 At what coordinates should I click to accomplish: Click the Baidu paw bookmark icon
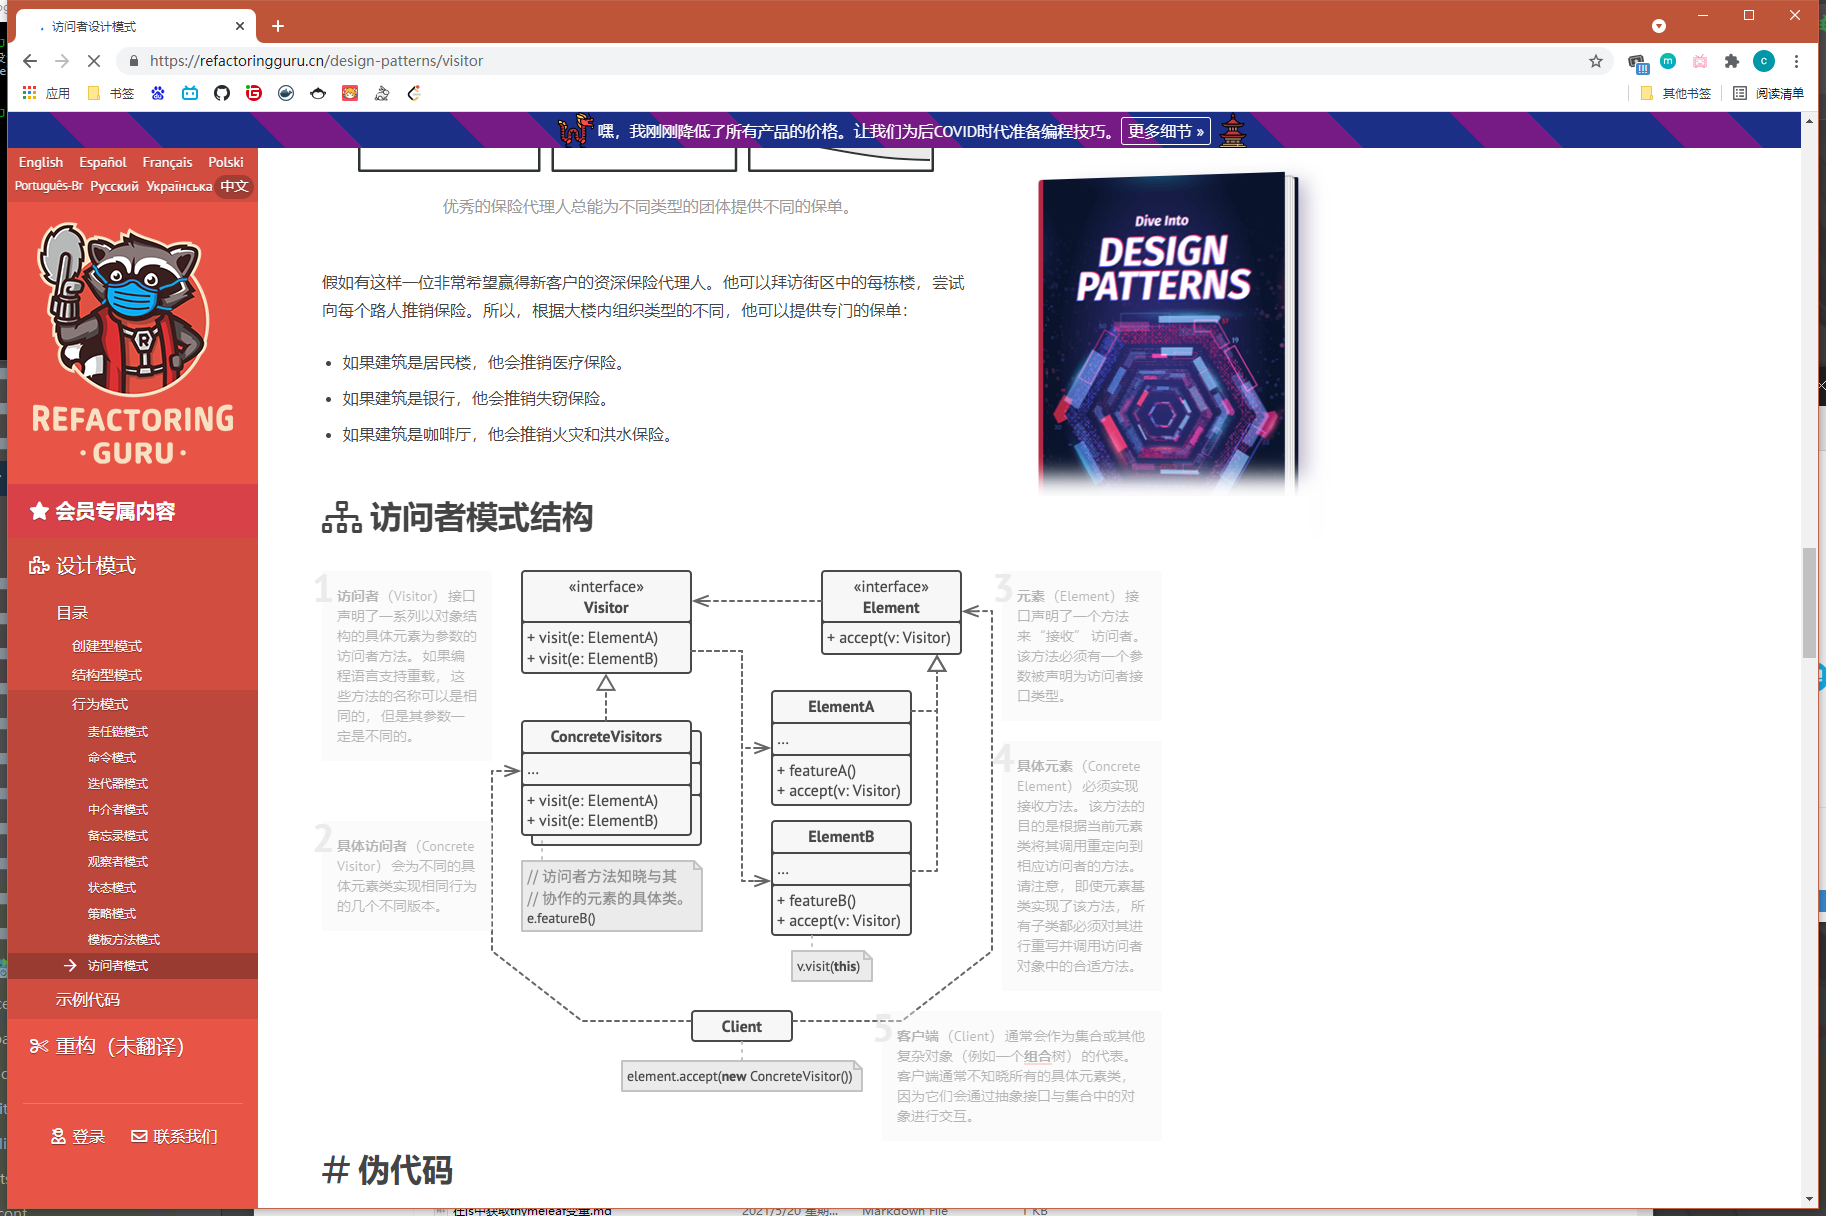click(x=158, y=93)
